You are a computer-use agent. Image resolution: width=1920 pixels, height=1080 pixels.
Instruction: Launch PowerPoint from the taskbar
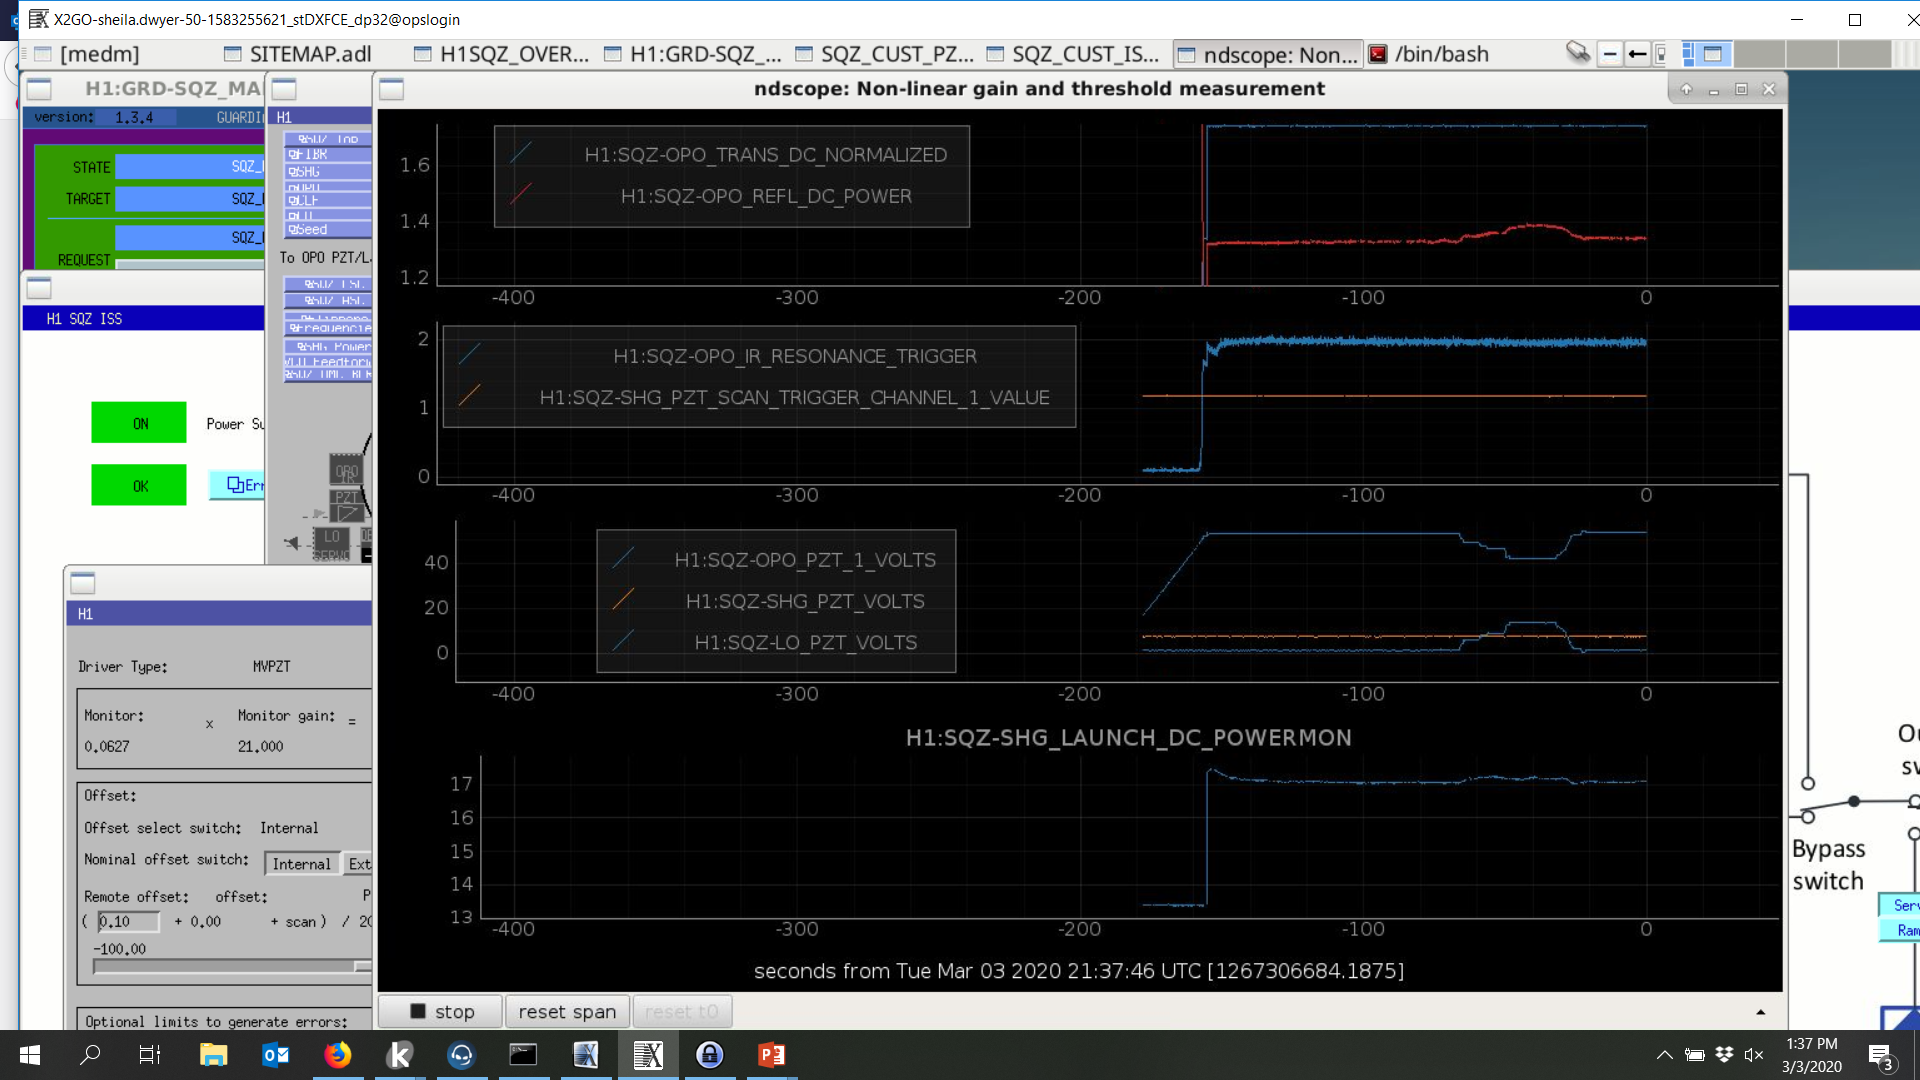click(771, 1055)
